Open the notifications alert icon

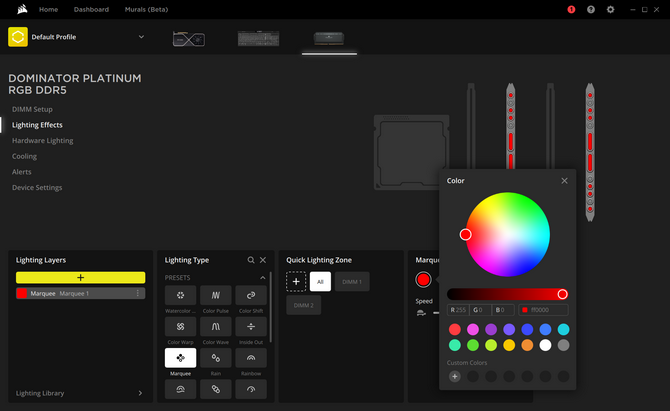point(571,9)
